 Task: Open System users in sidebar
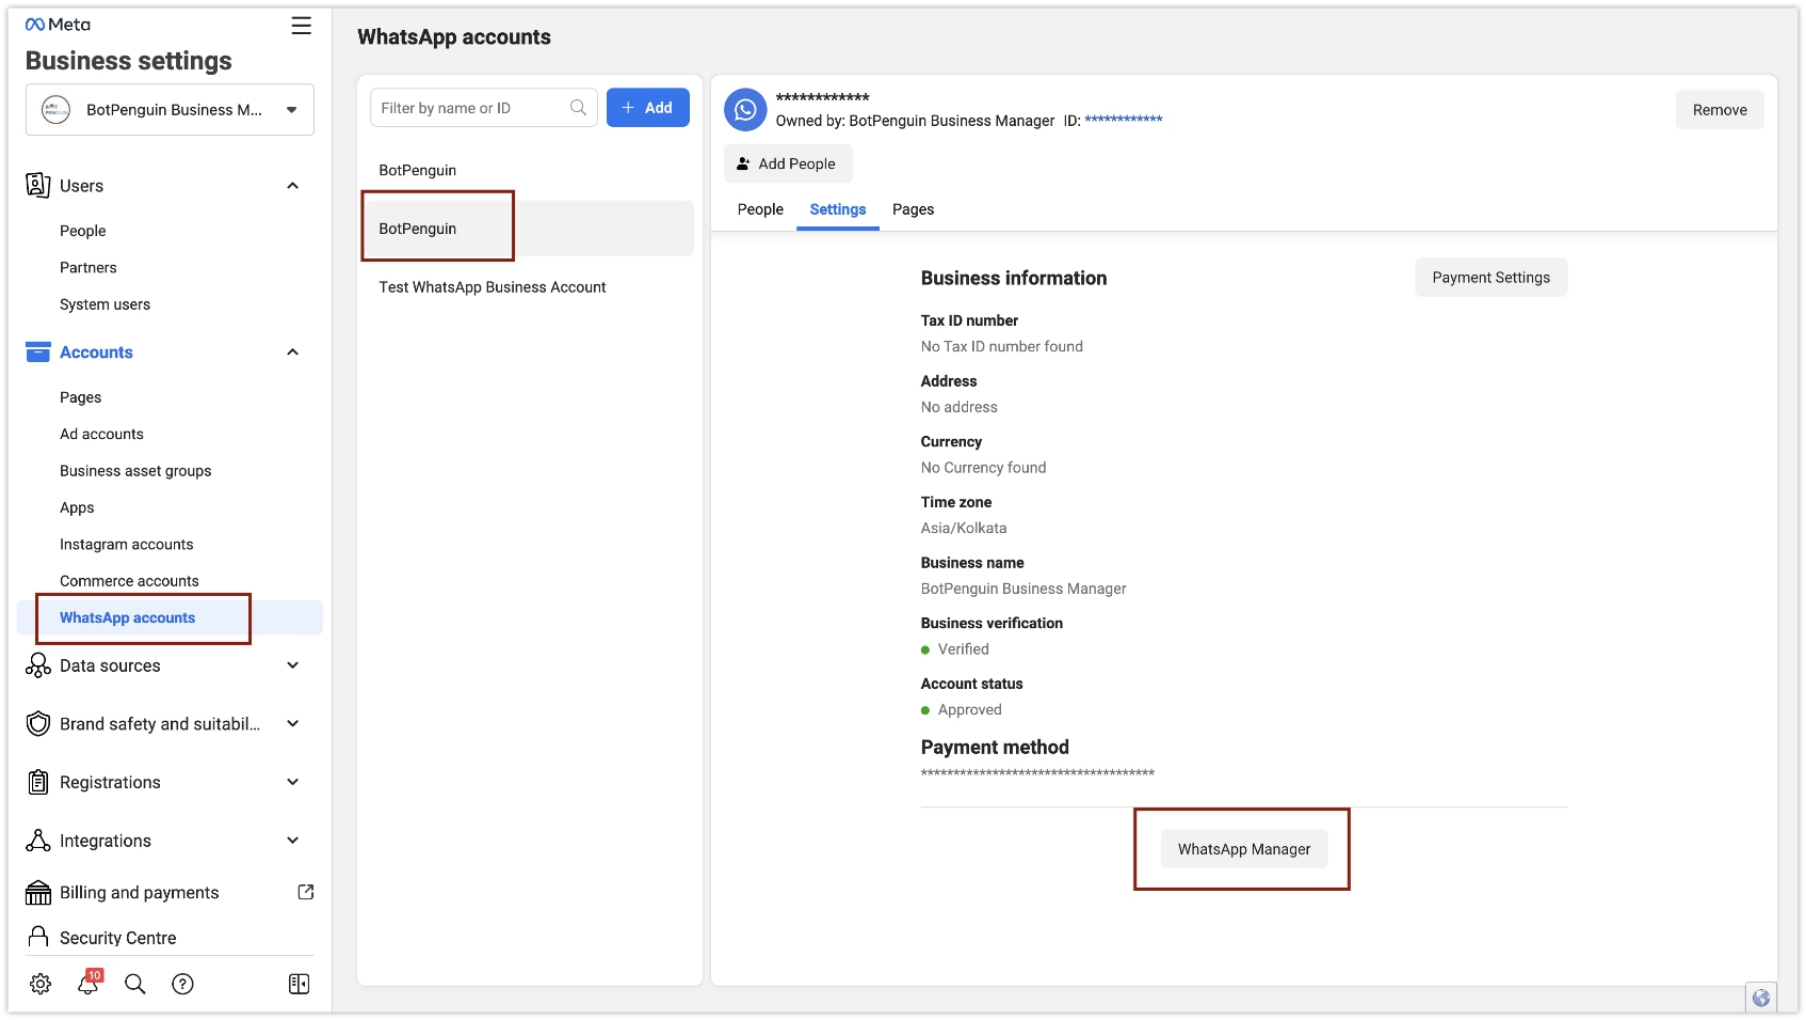tap(105, 305)
